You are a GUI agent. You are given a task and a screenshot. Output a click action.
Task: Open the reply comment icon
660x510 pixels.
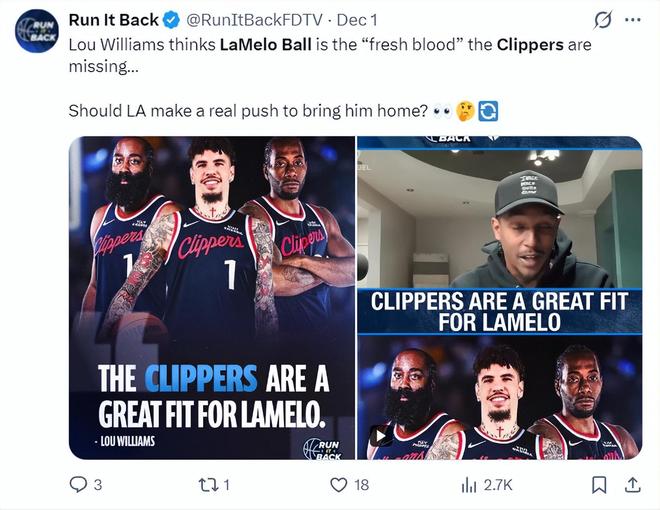pos(78,485)
